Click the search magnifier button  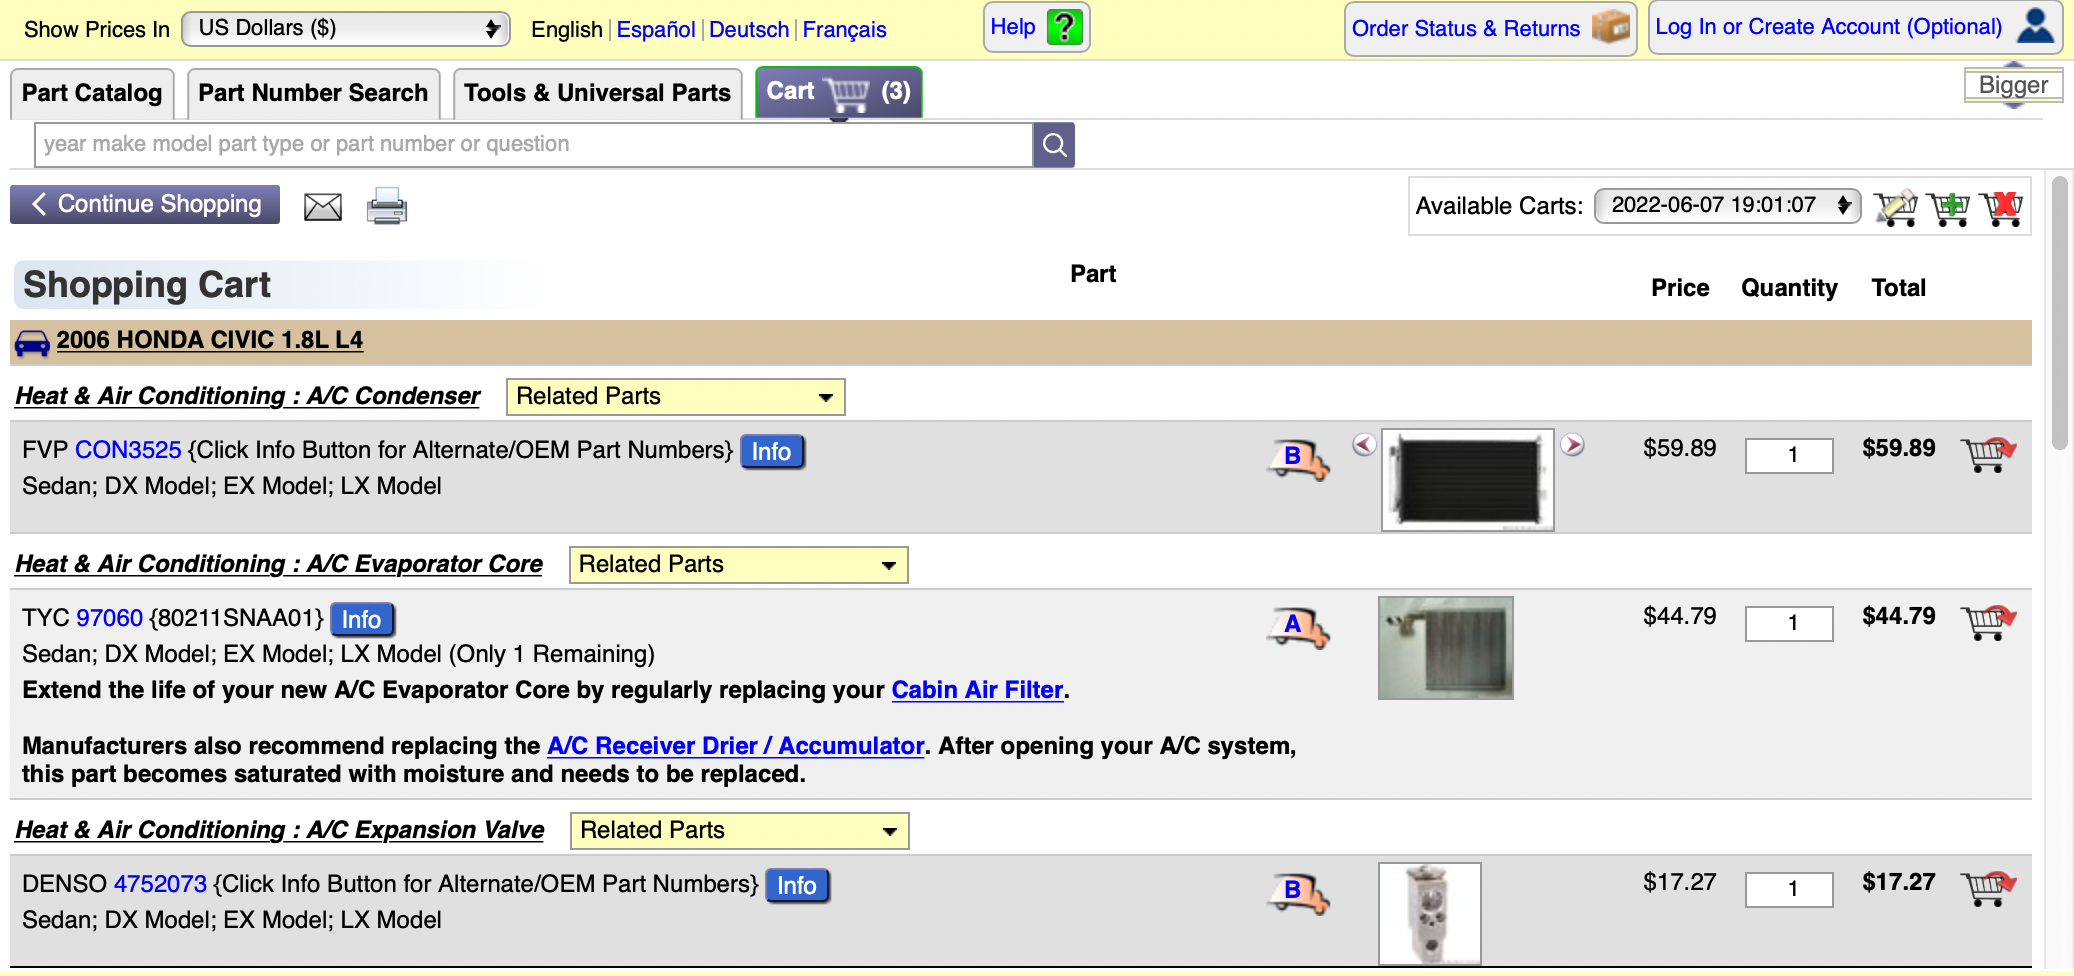[x=1054, y=145]
